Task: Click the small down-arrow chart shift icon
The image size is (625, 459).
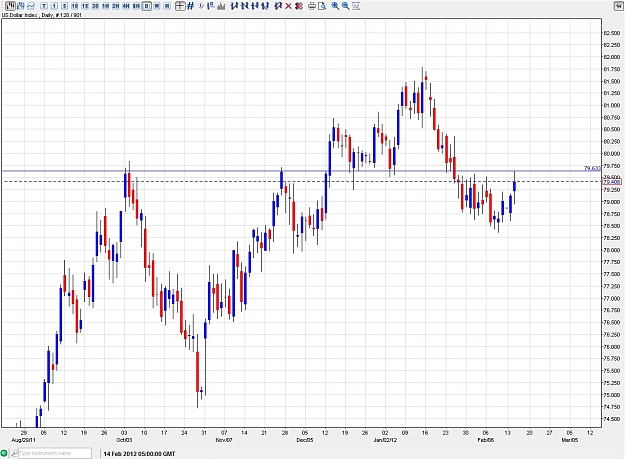Action: tap(201, 6)
